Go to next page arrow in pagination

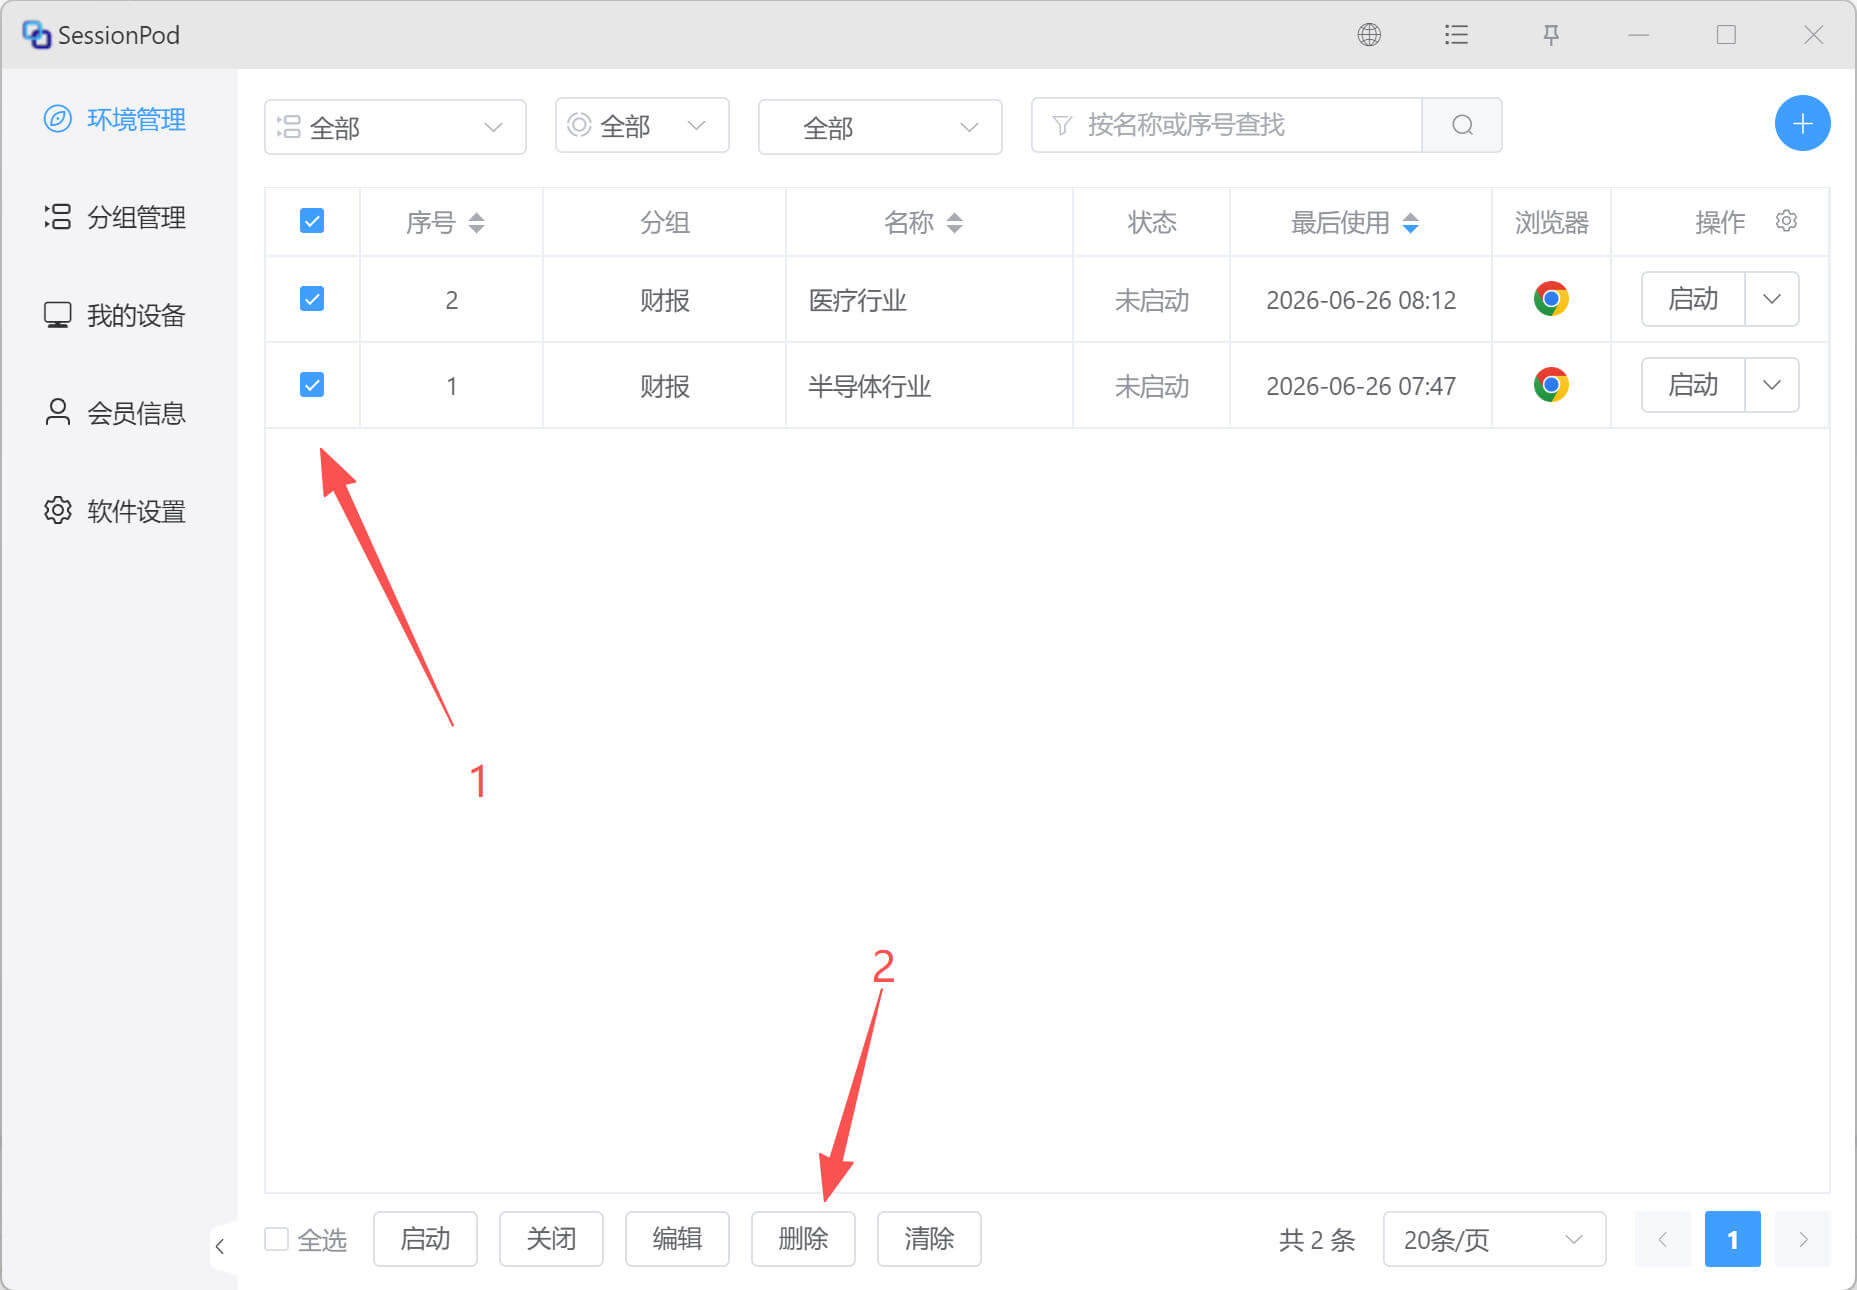point(1803,1240)
